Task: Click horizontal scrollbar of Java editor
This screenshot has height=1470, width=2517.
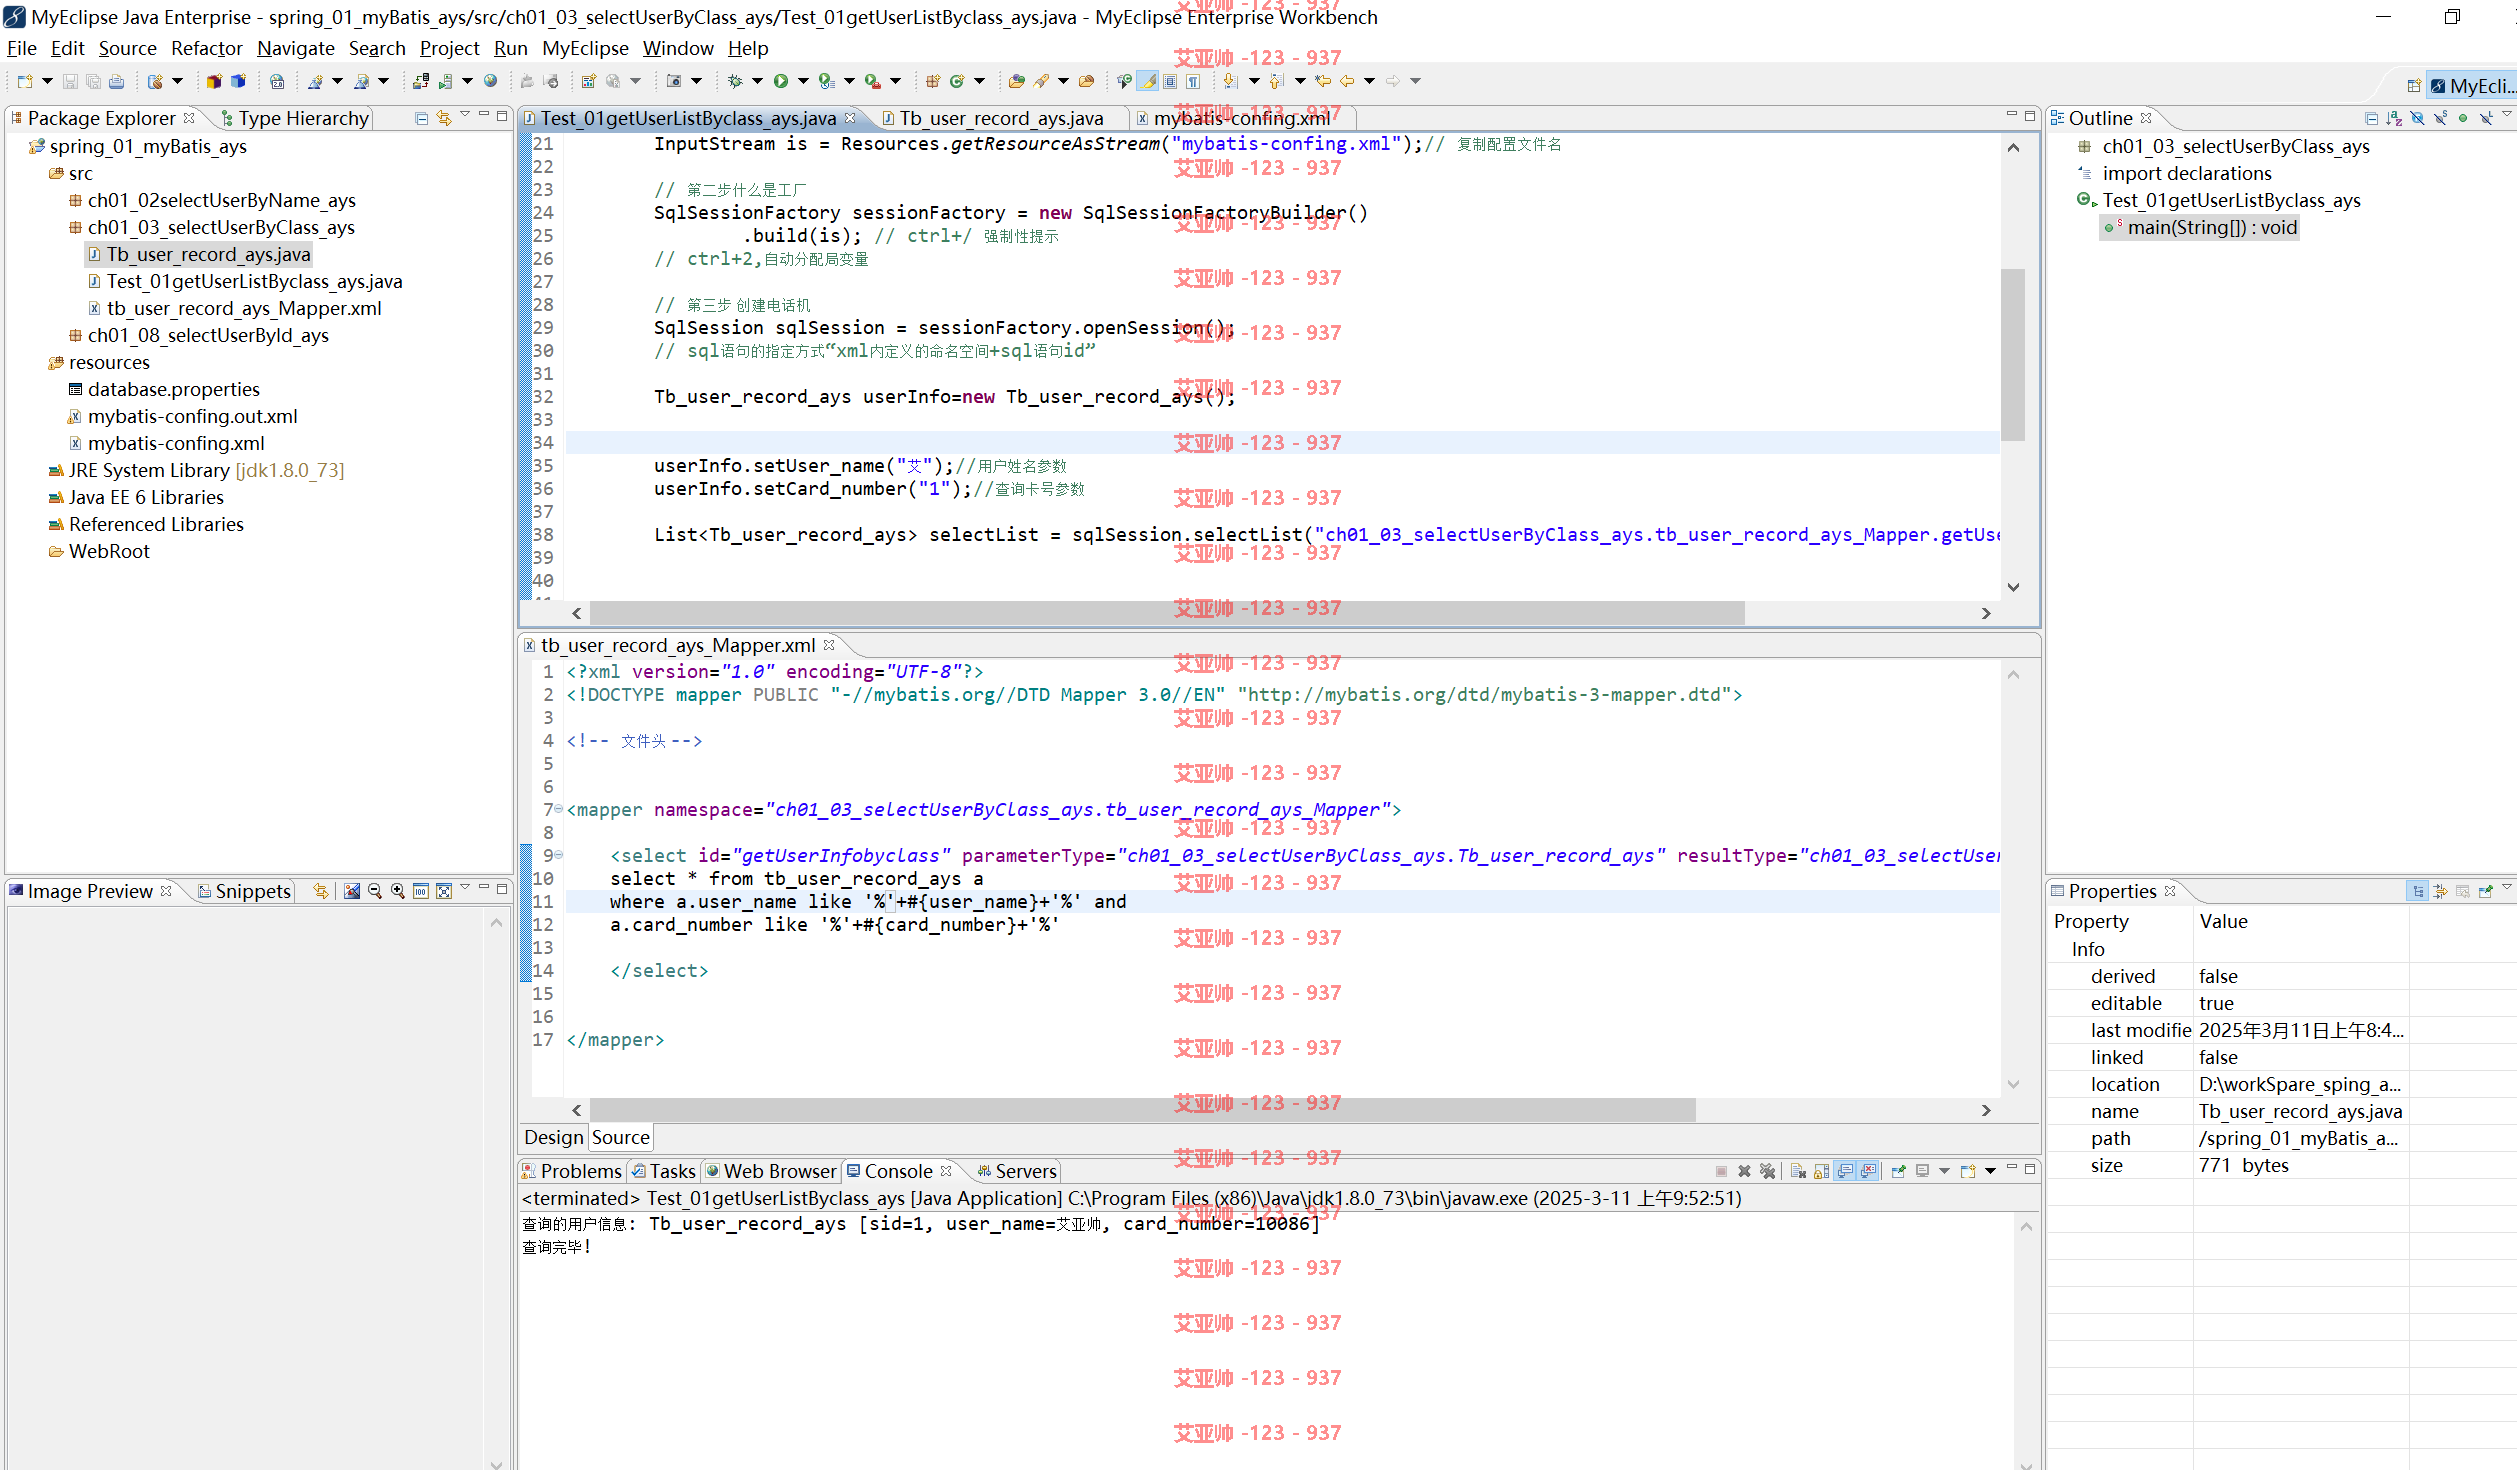Action: (1167, 613)
